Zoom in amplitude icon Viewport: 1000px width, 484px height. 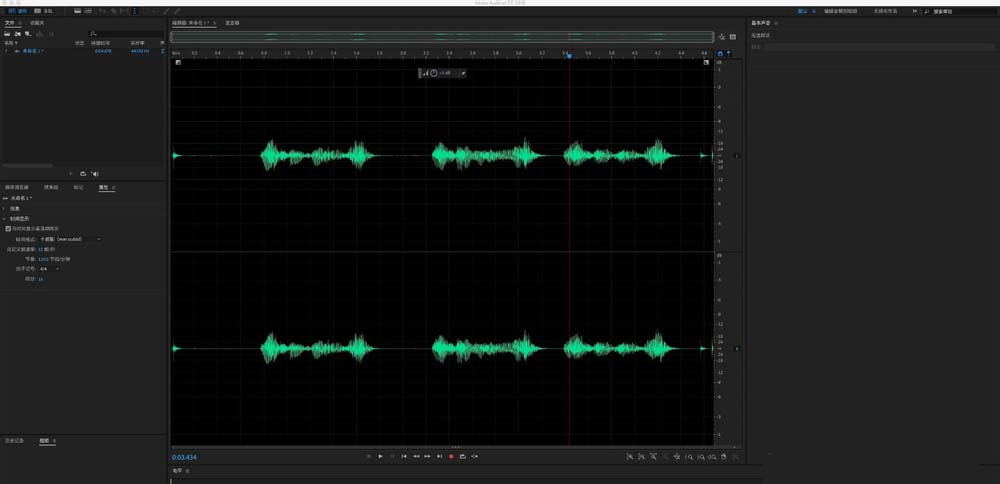coord(629,457)
